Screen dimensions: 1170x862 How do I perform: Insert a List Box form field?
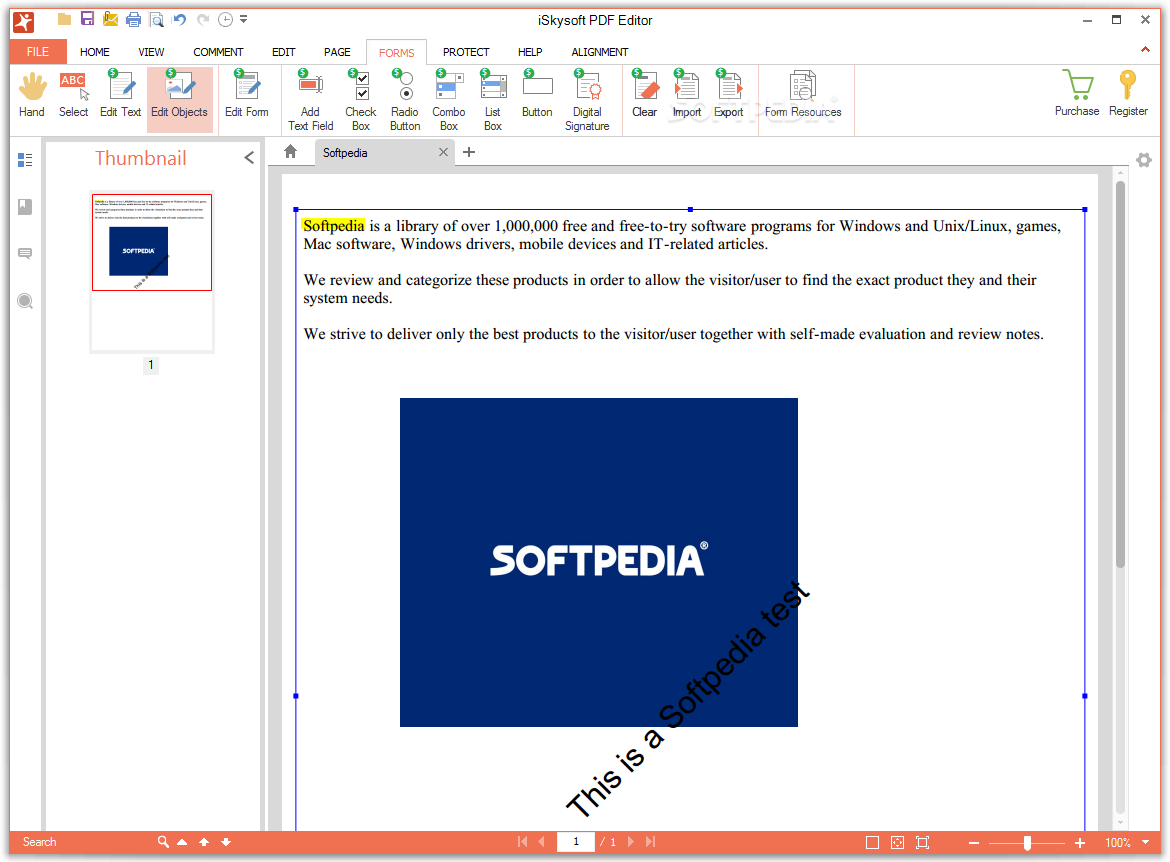(492, 101)
